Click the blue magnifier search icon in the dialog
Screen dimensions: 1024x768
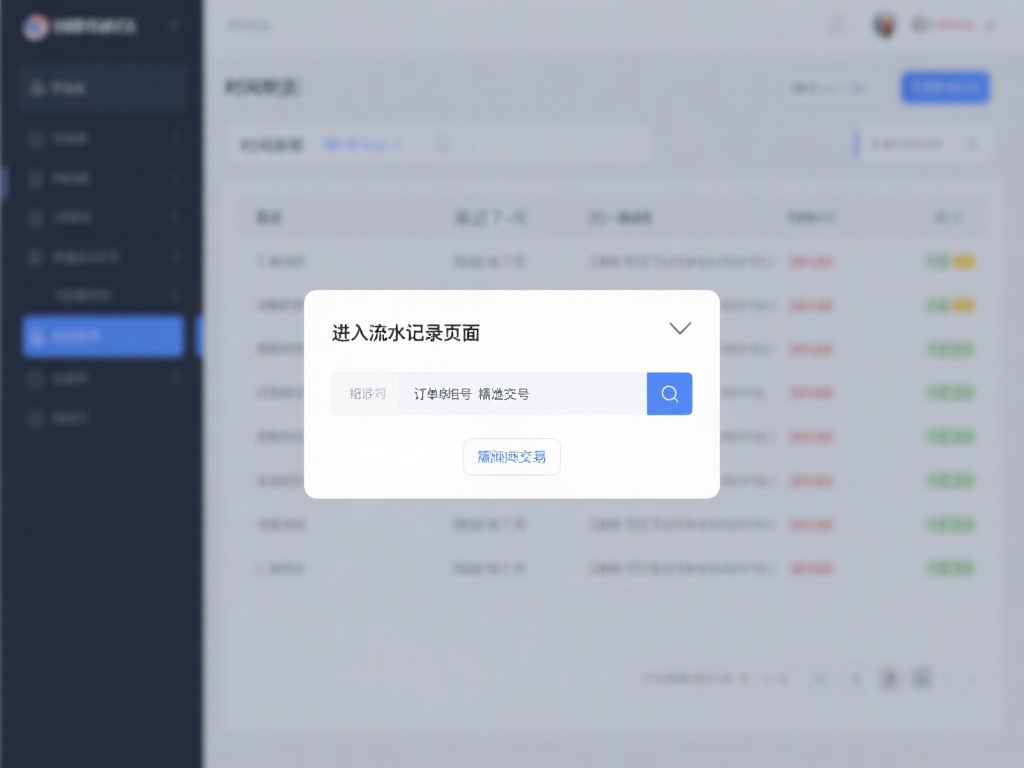[x=668, y=393]
